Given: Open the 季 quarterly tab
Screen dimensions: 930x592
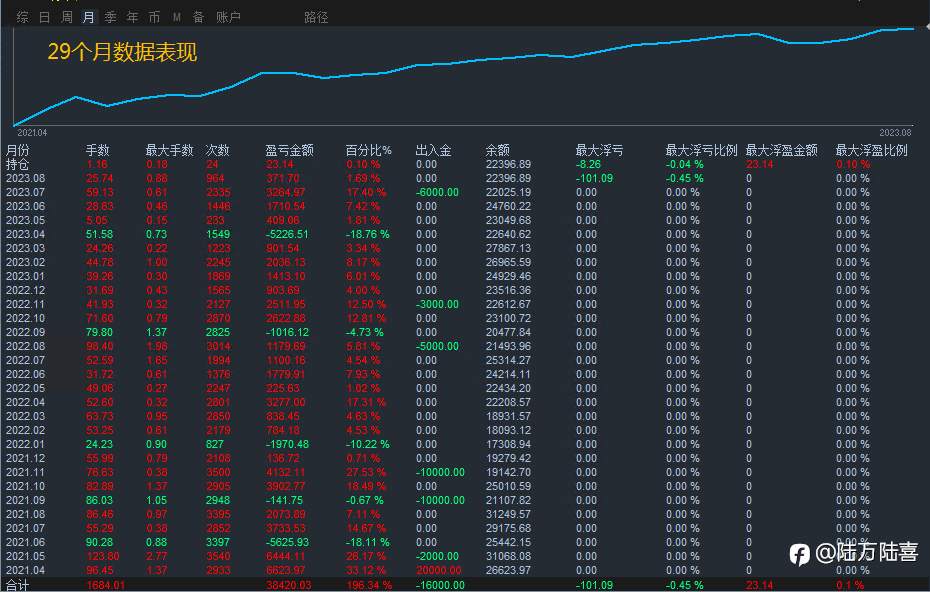Looking at the screenshot, I should 110,17.
